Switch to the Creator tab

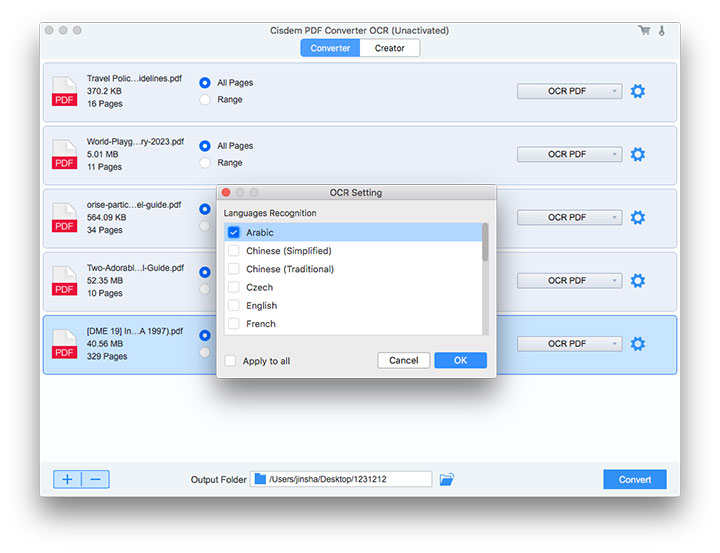pos(390,48)
